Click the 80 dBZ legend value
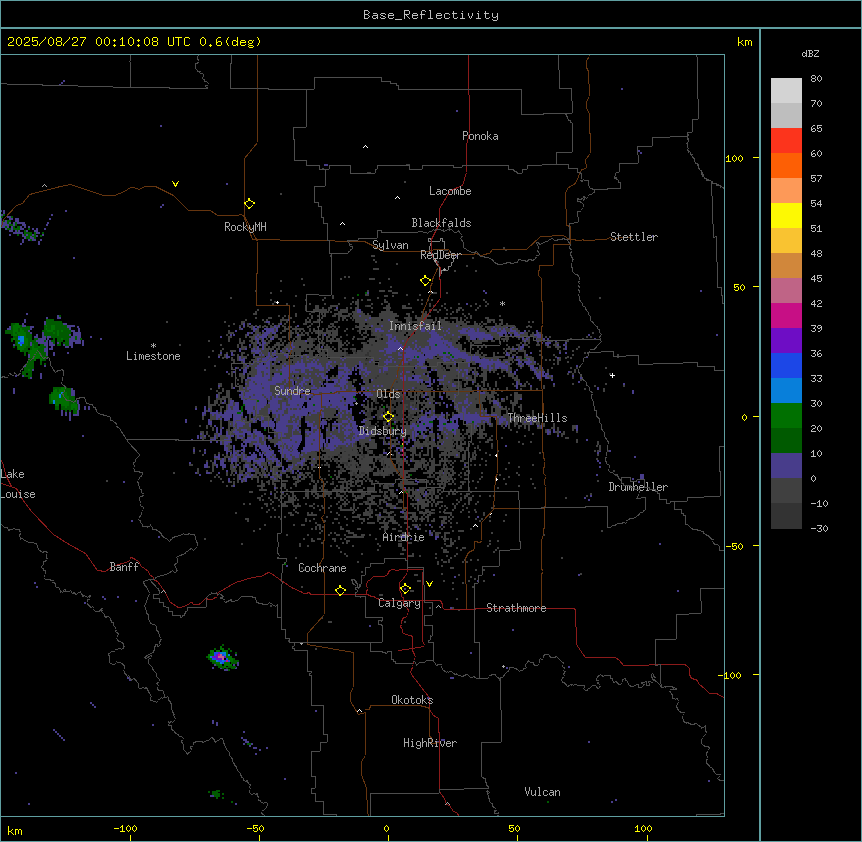This screenshot has height=842, width=862. point(816,79)
